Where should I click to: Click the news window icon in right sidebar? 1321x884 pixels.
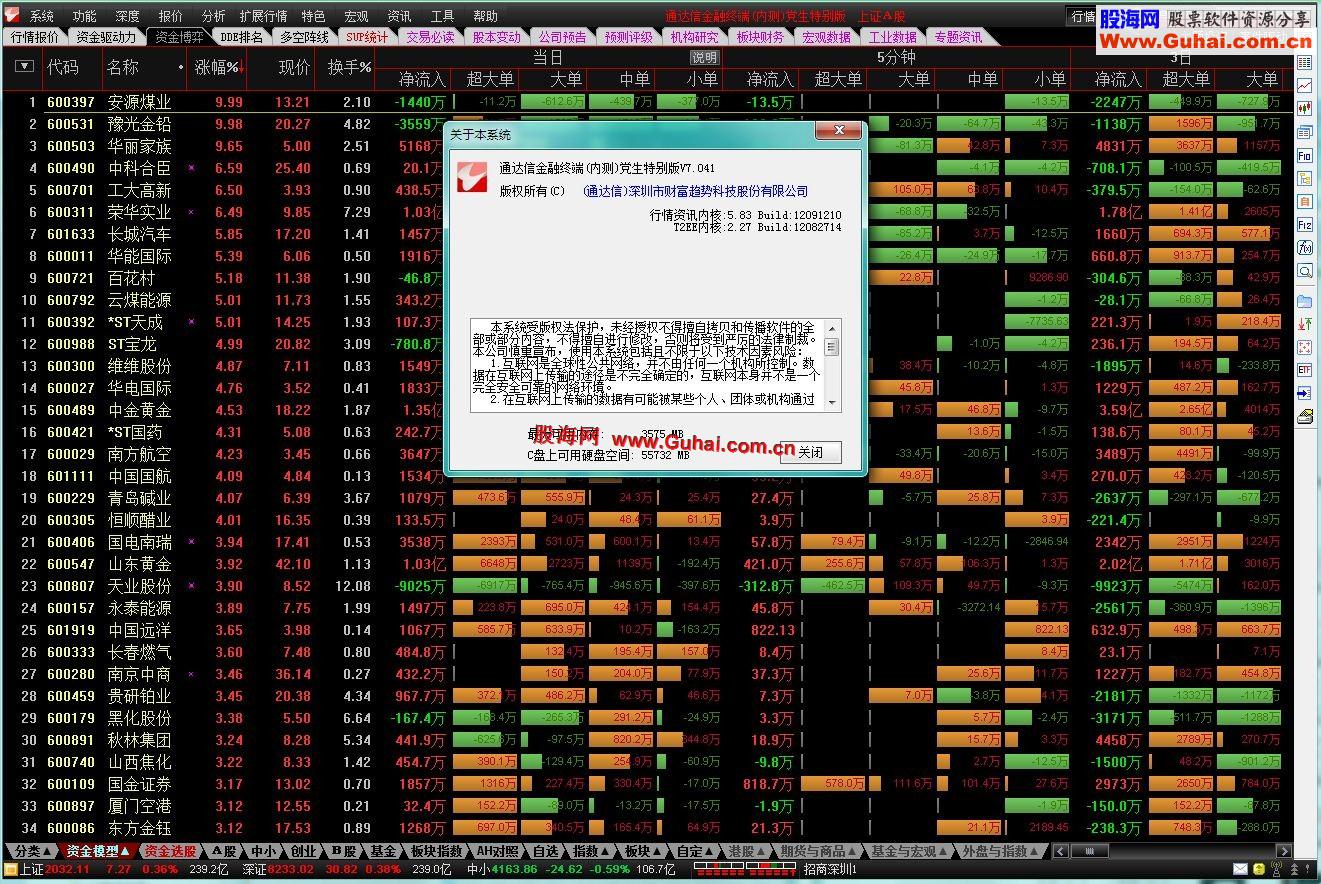tap(1304, 132)
